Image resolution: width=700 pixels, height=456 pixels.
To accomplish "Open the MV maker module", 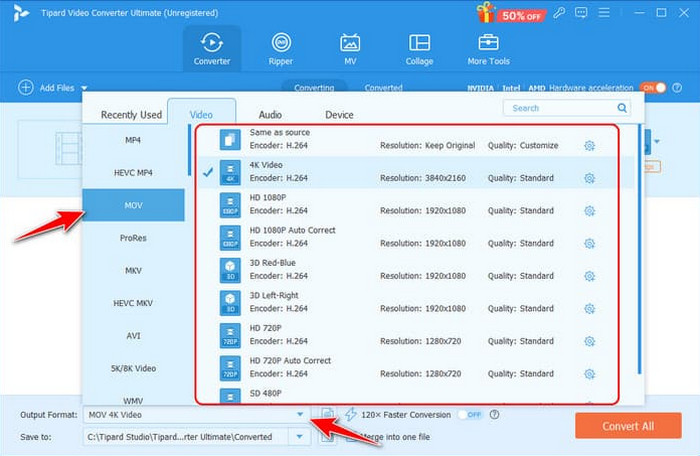I will click(350, 48).
